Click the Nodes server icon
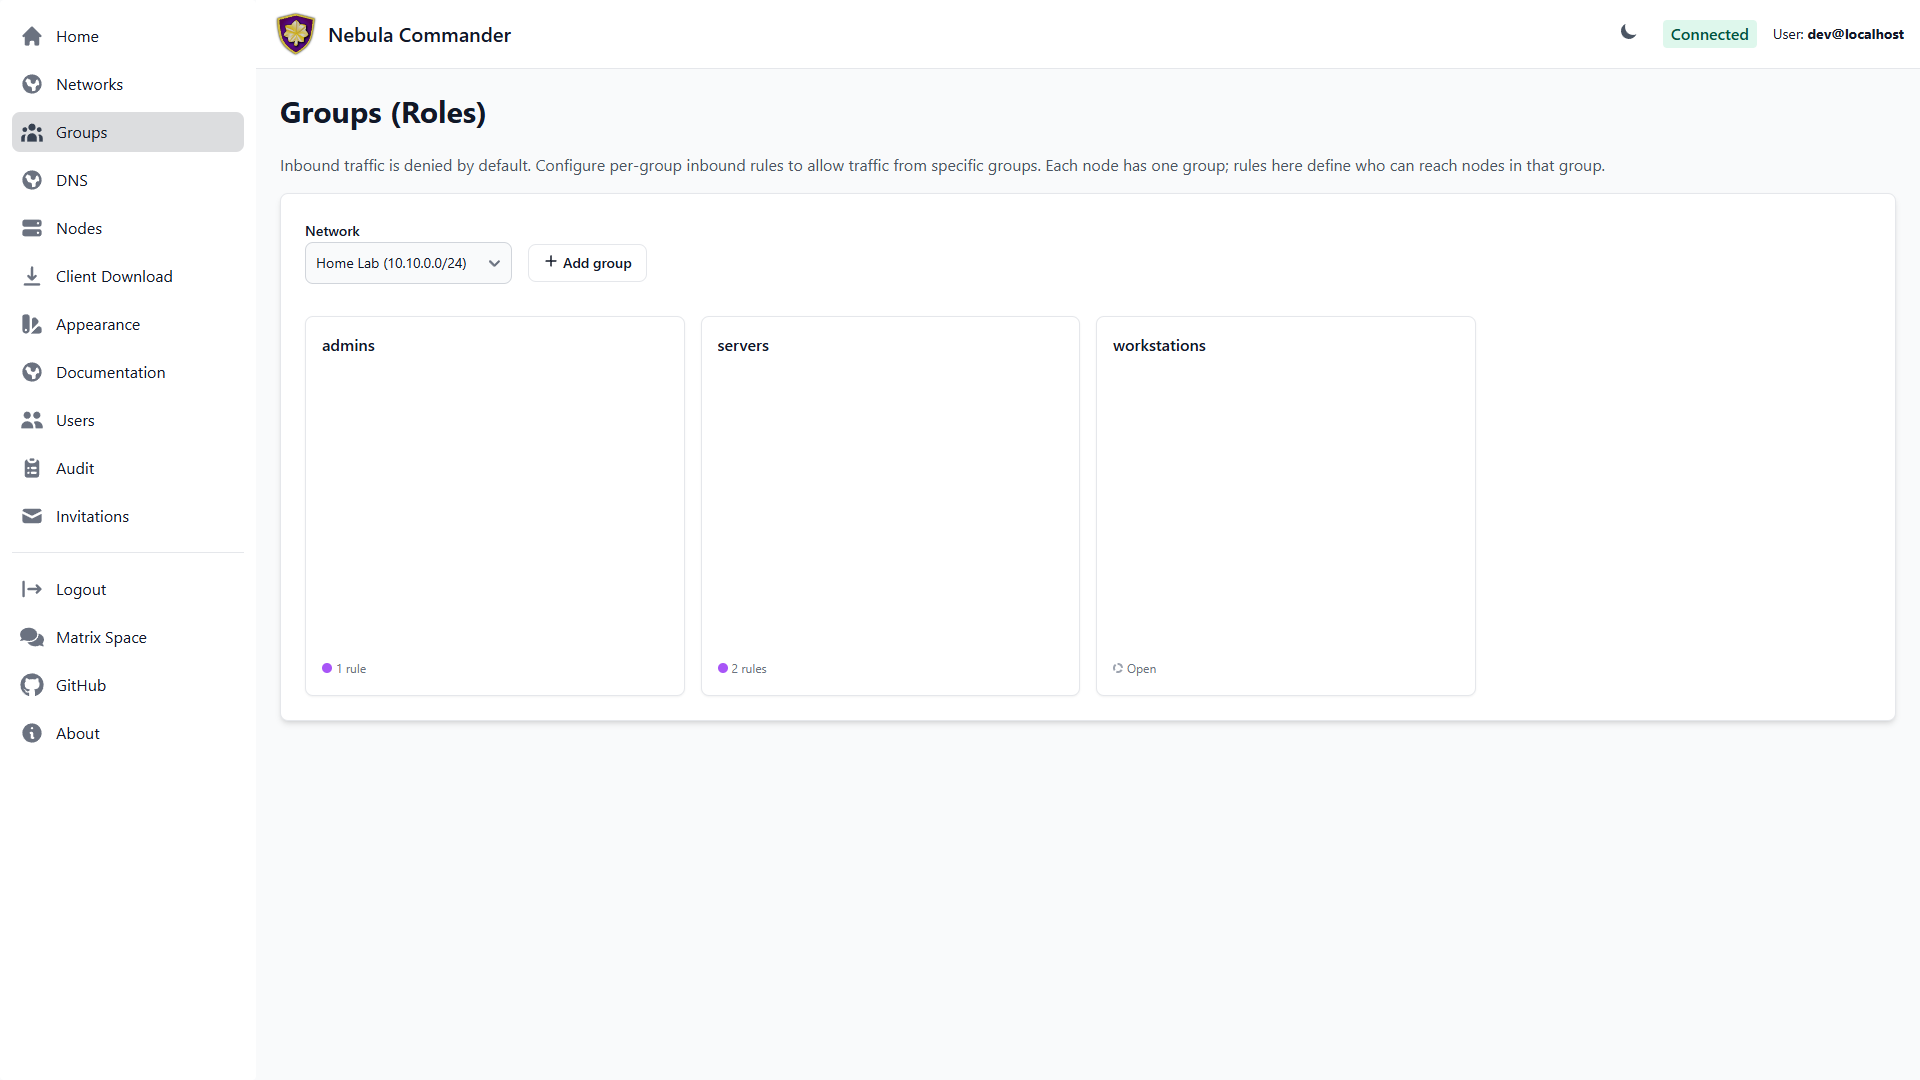Screen dimensions: 1920x1080 32,228
